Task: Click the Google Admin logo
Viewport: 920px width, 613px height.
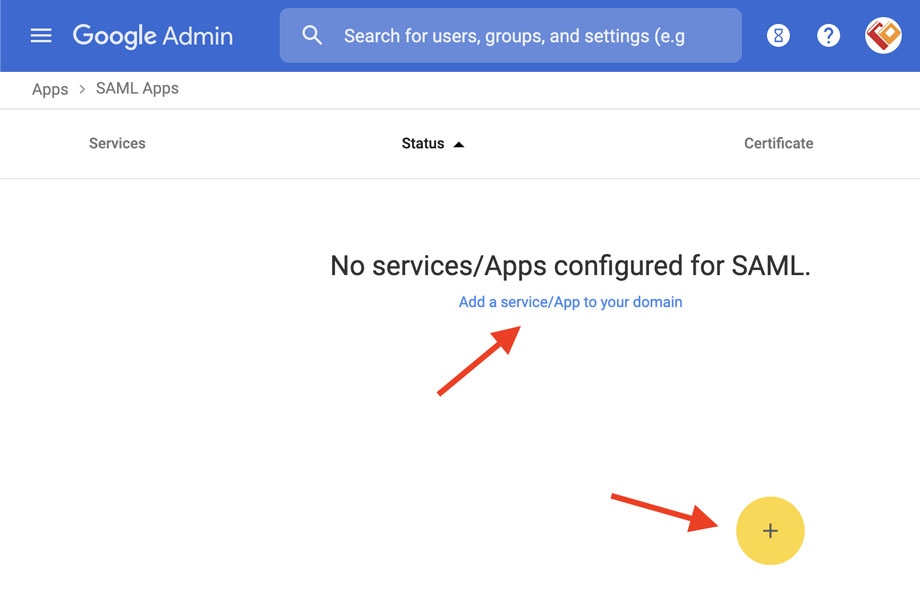Action: (153, 36)
